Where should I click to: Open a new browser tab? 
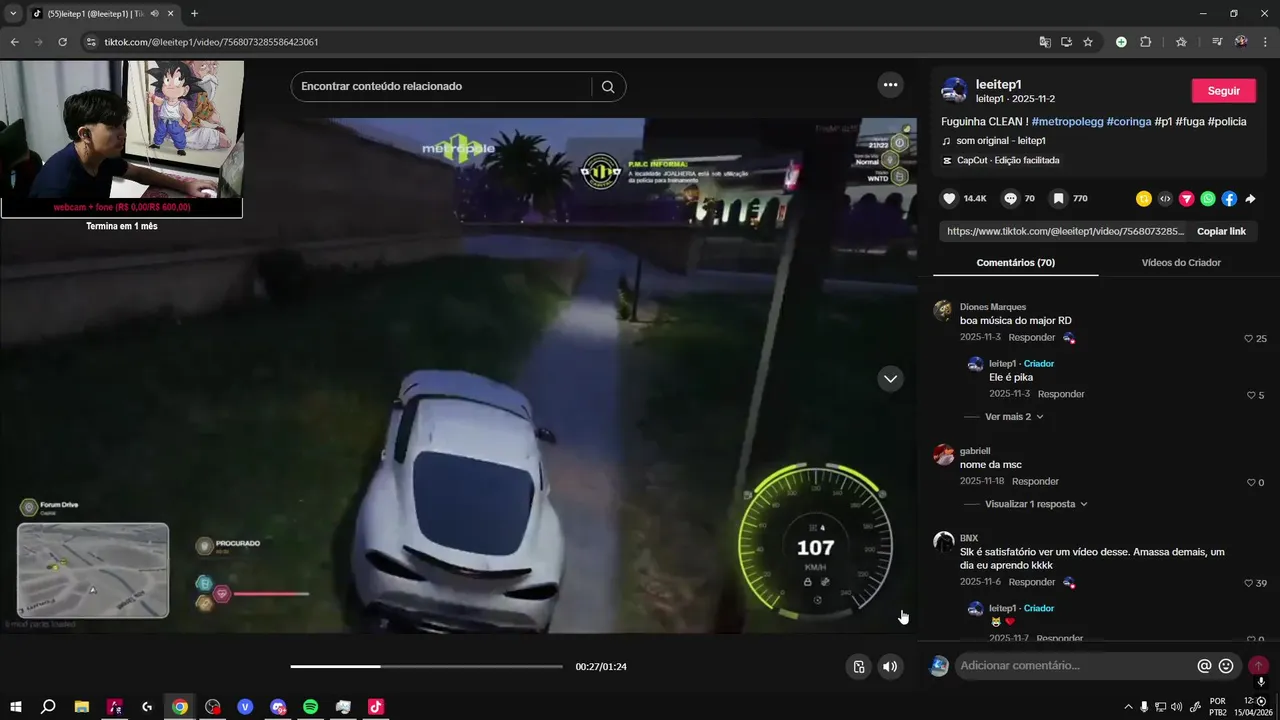click(194, 14)
